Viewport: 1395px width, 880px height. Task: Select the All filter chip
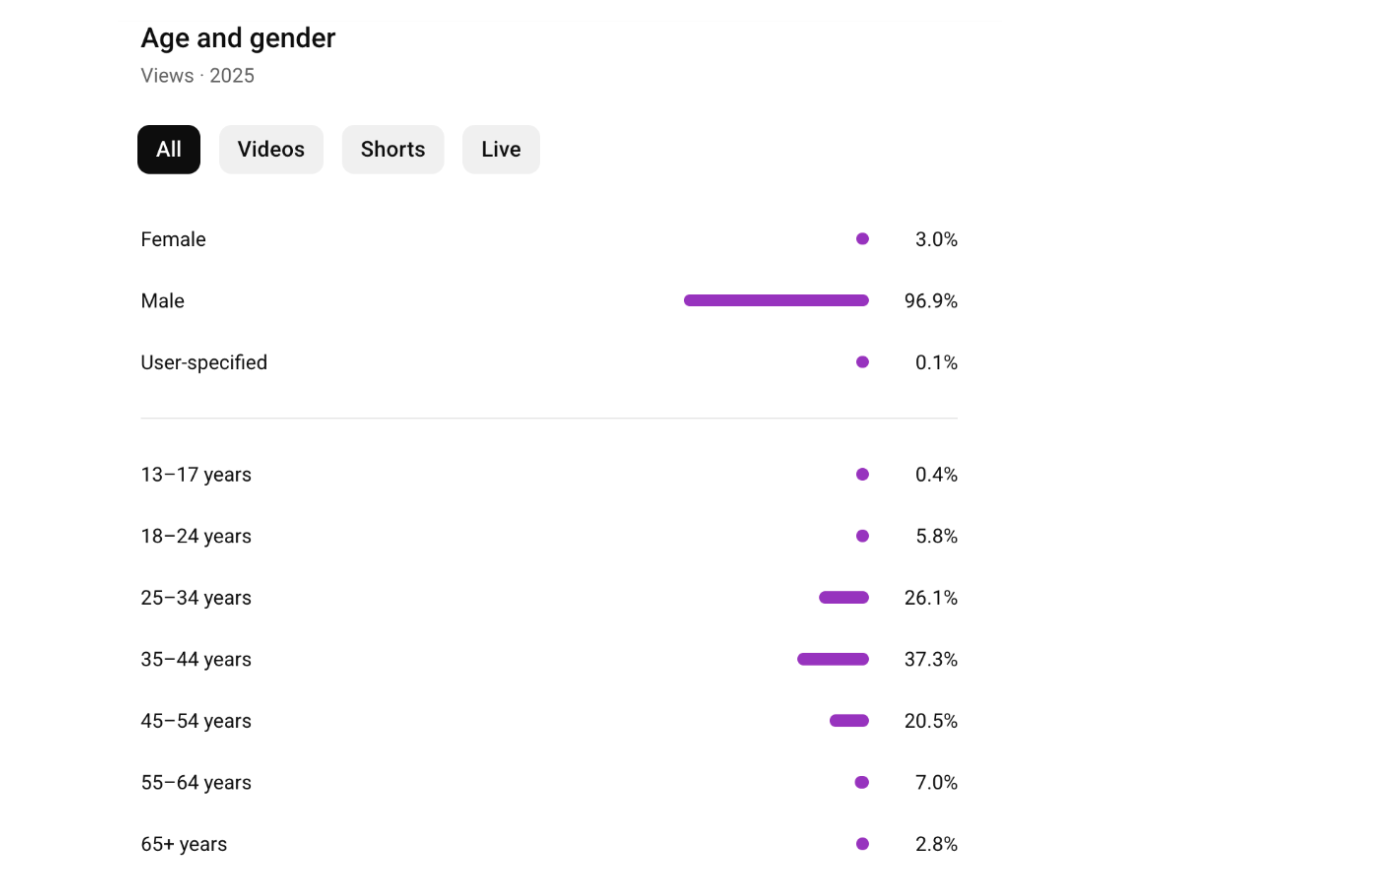tap(168, 150)
